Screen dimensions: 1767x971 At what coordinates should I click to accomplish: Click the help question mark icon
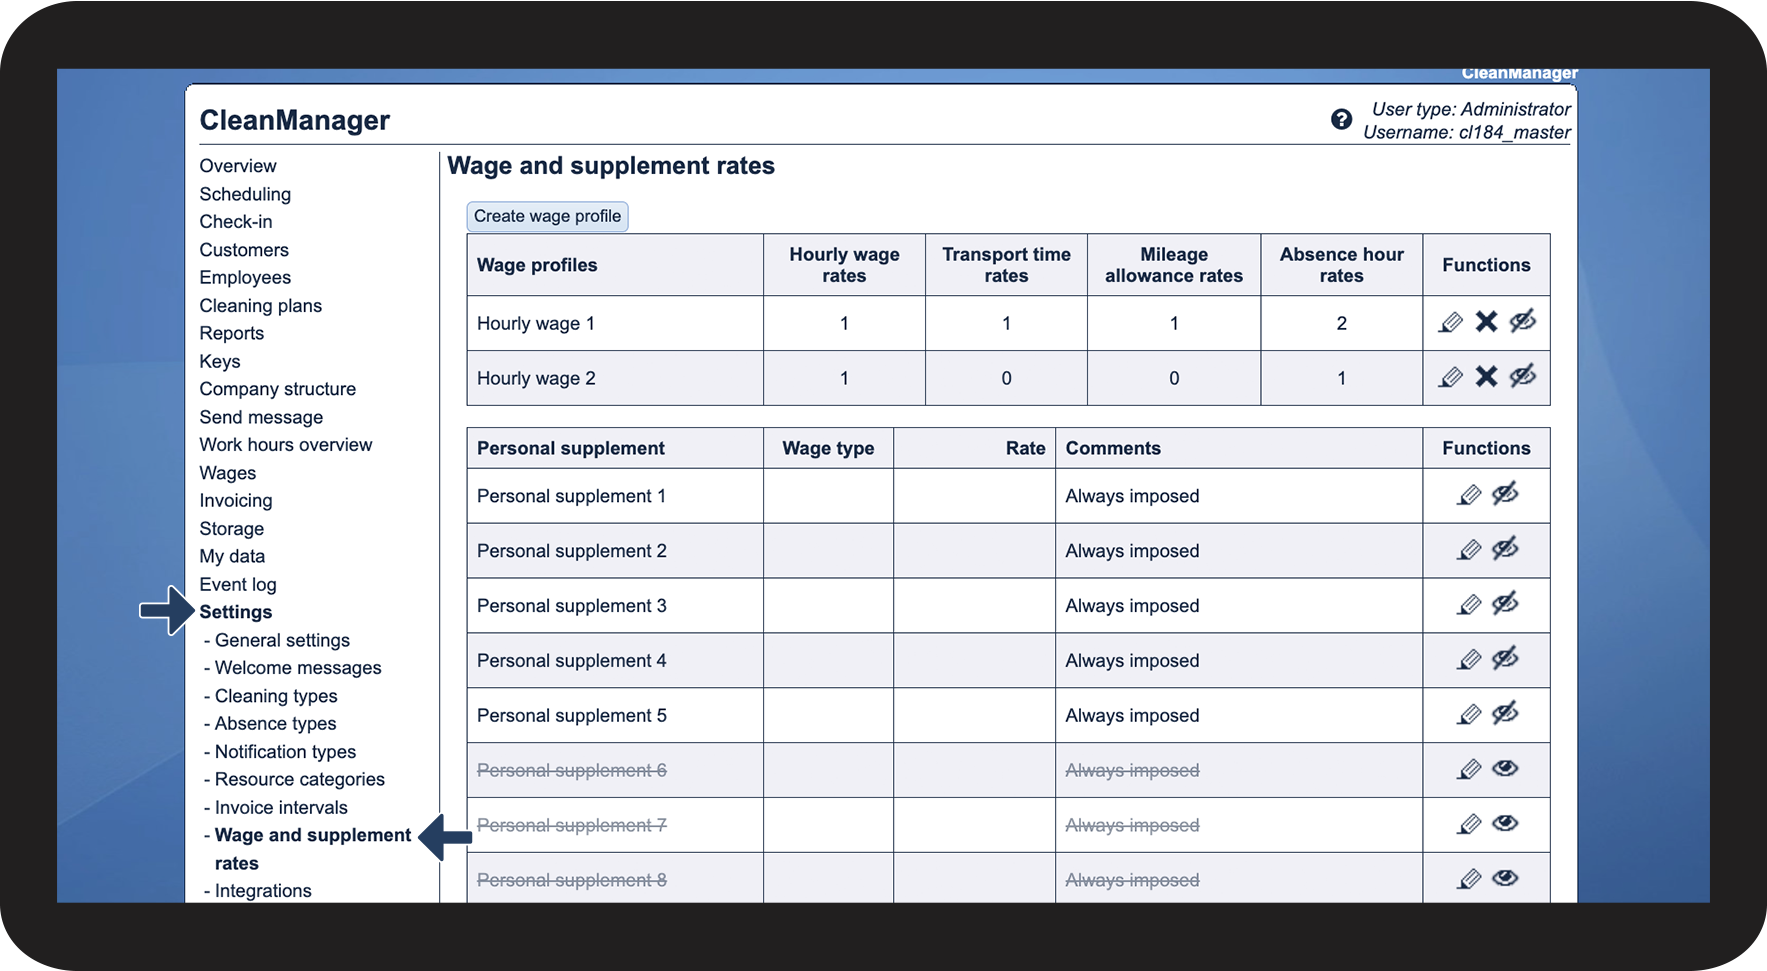(x=1341, y=120)
